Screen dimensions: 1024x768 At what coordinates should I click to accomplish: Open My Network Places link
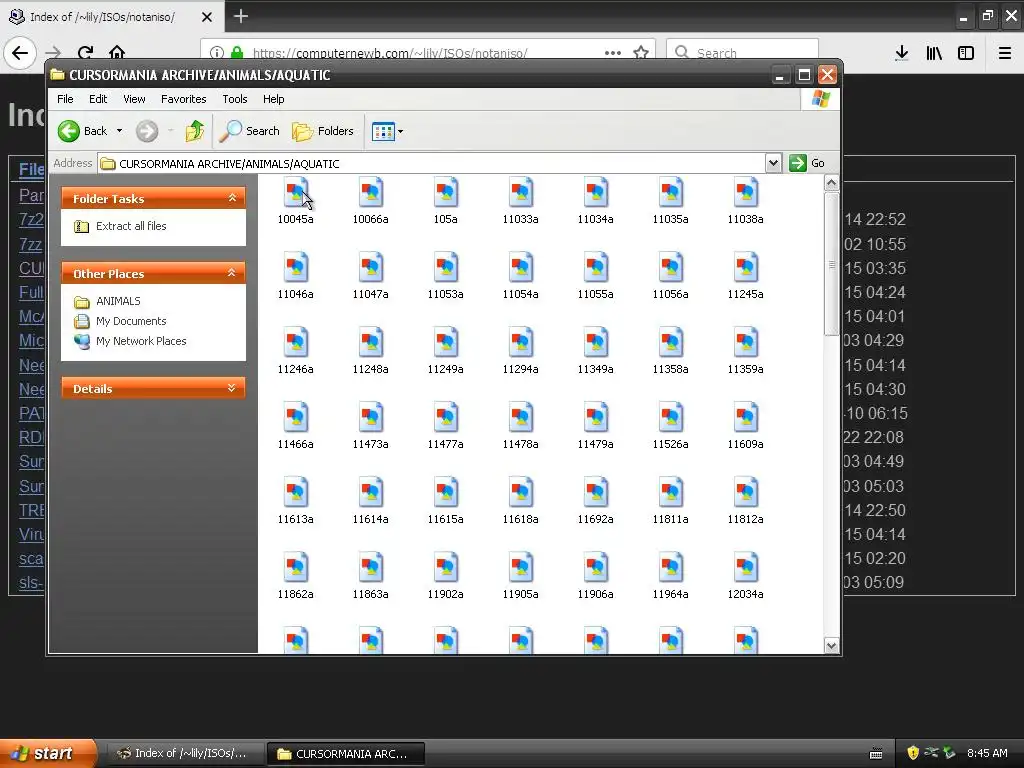pos(141,341)
